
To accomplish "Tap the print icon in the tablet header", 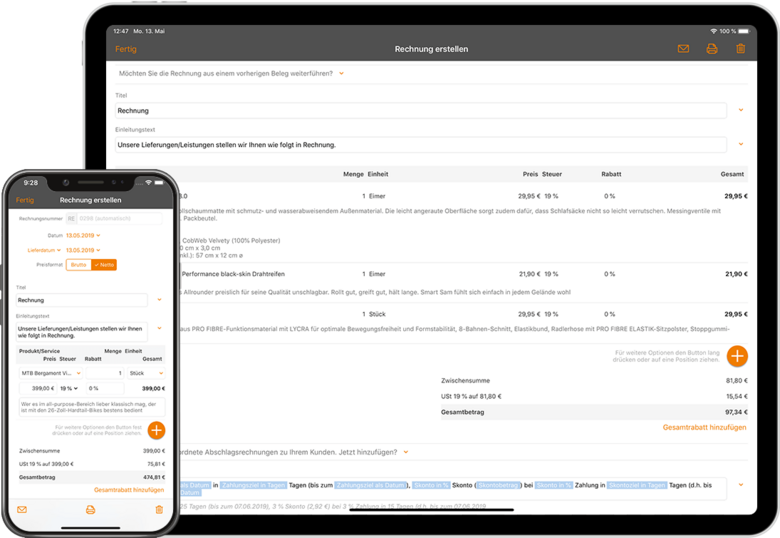I will [x=712, y=48].
